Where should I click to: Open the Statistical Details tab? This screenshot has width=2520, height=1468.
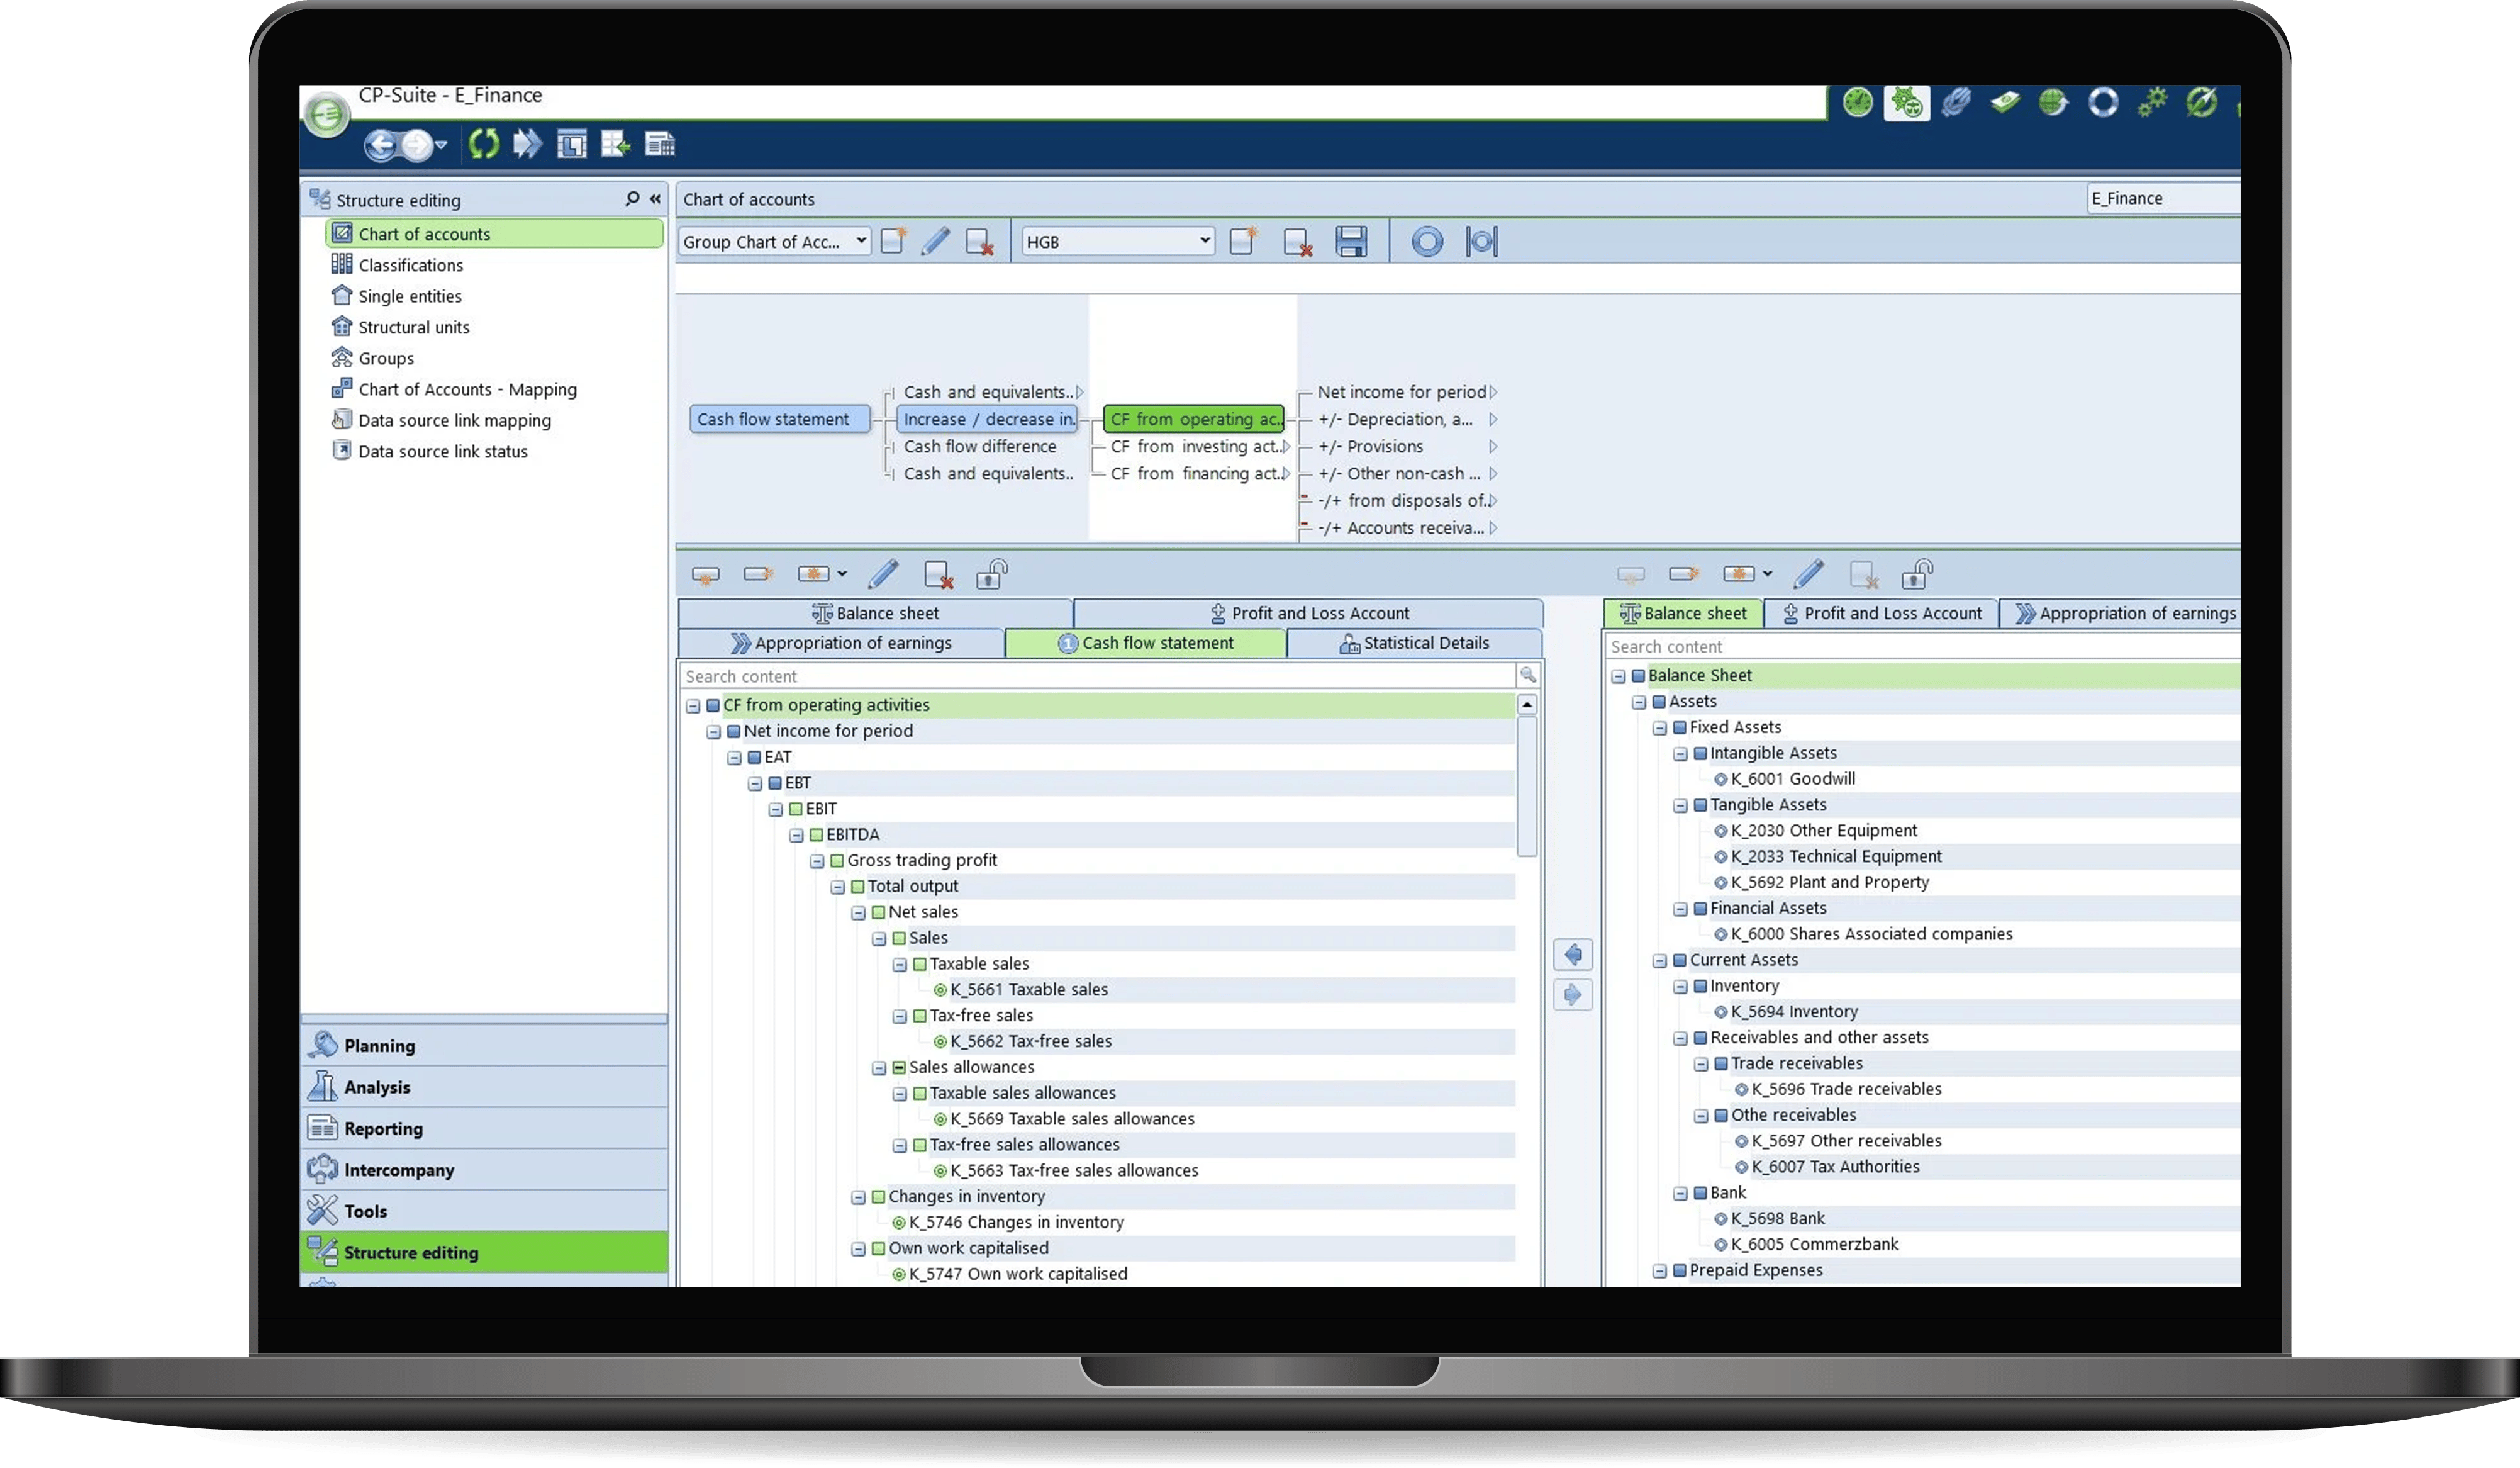(1414, 643)
